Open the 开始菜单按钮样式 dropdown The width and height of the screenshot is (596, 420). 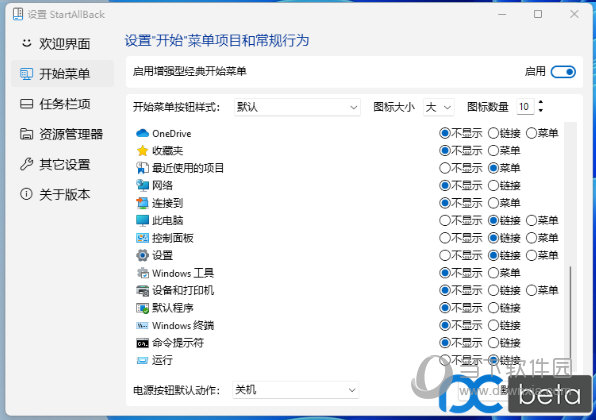tap(297, 107)
